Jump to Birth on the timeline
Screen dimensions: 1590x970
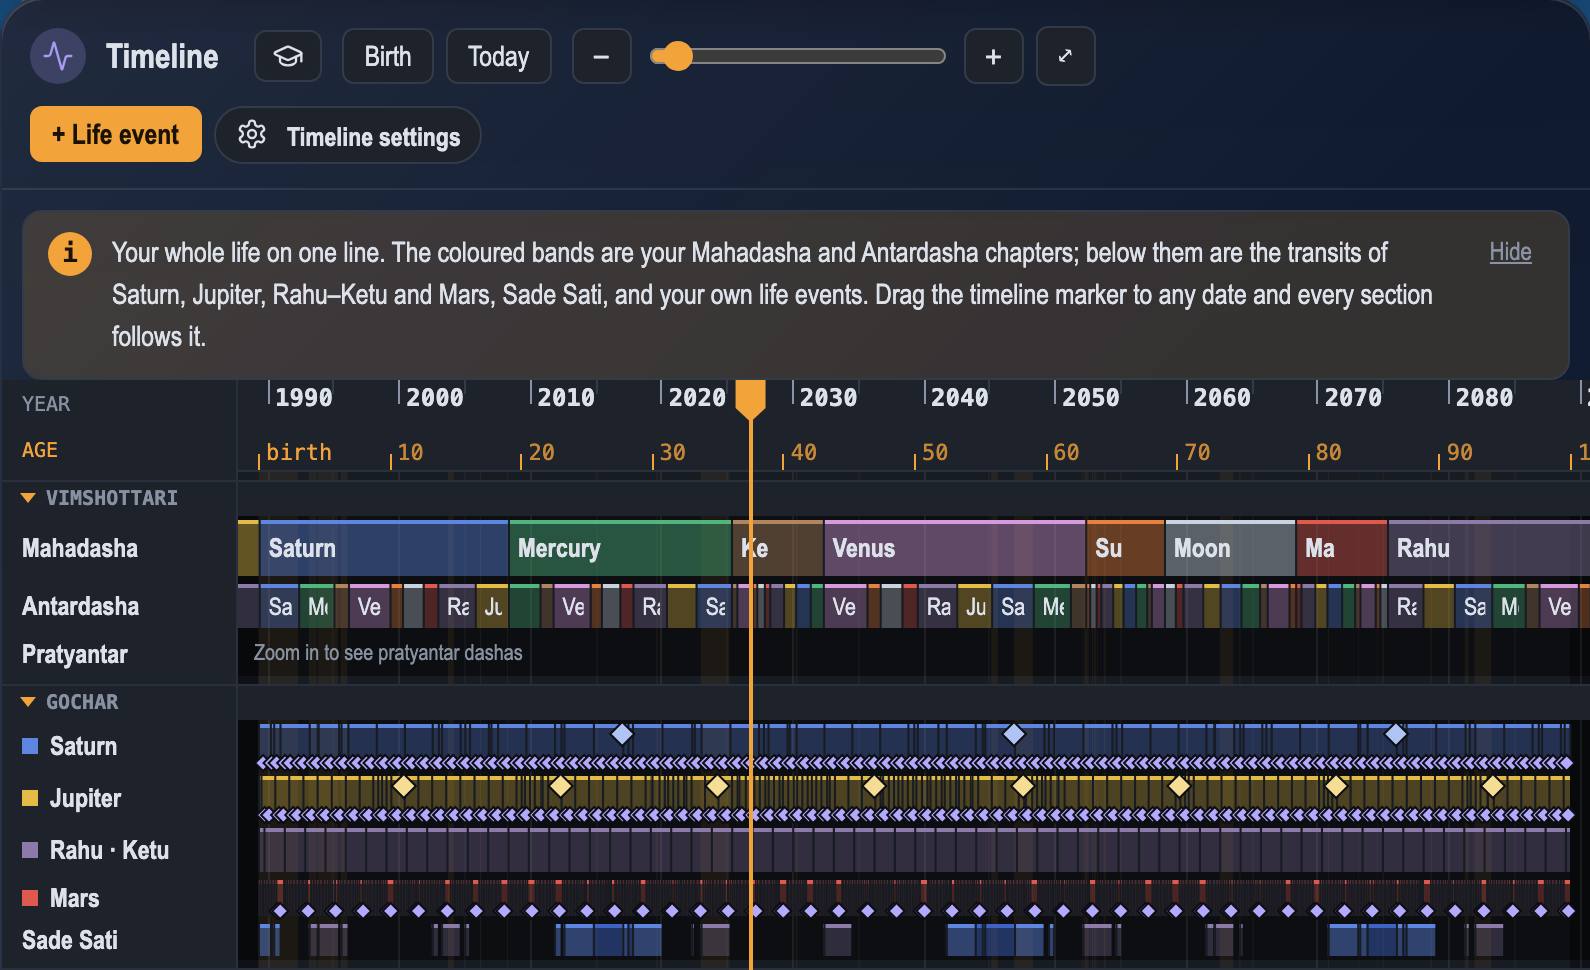tap(388, 56)
